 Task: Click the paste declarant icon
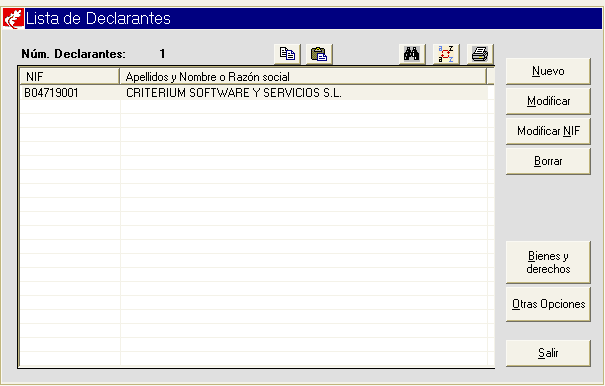[319, 54]
